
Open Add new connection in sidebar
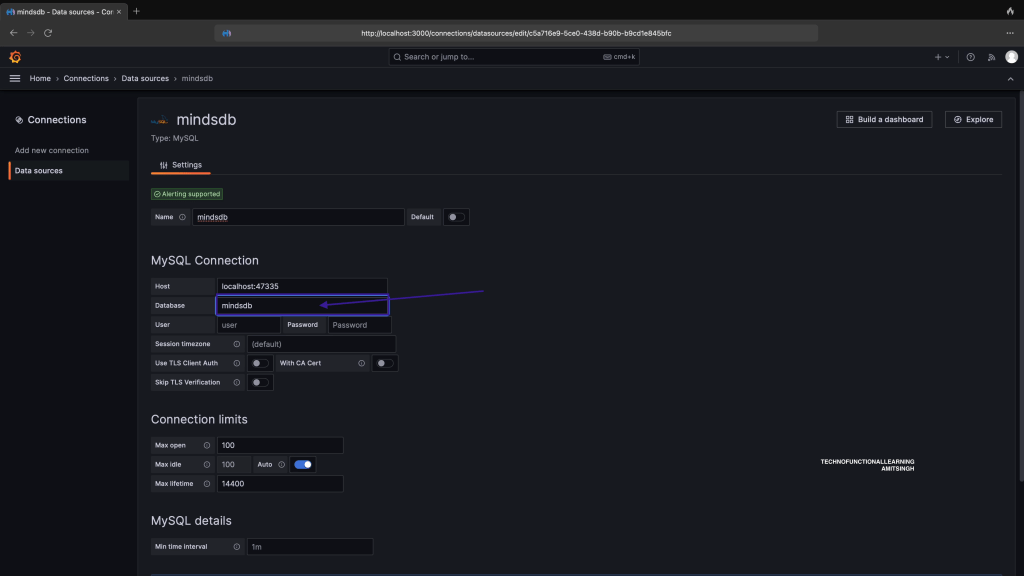point(52,150)
